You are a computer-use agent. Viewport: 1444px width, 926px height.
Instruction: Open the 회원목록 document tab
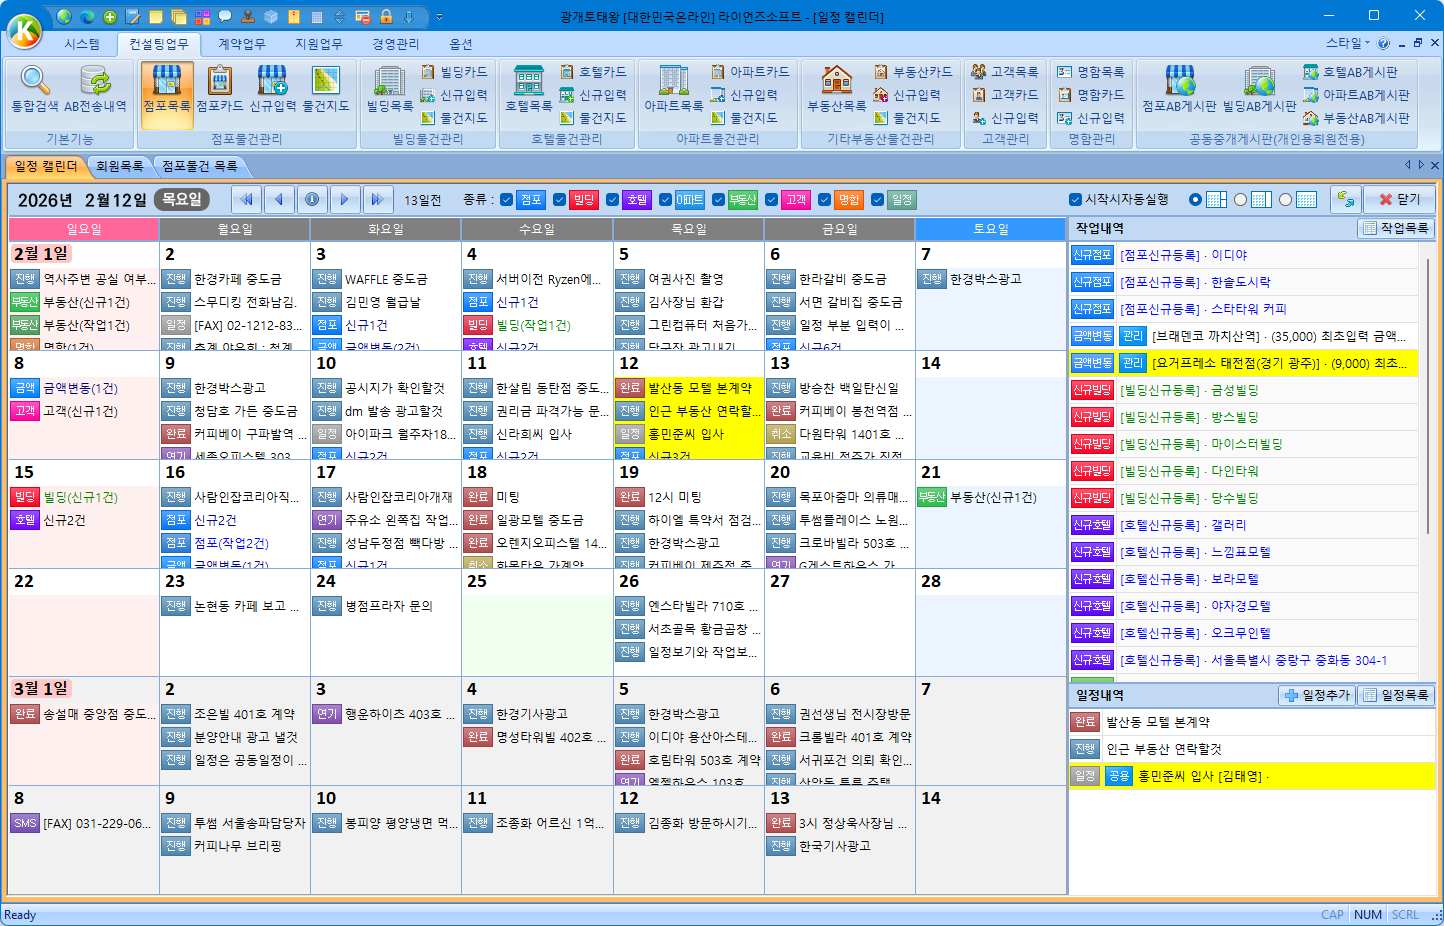[120, 166]
